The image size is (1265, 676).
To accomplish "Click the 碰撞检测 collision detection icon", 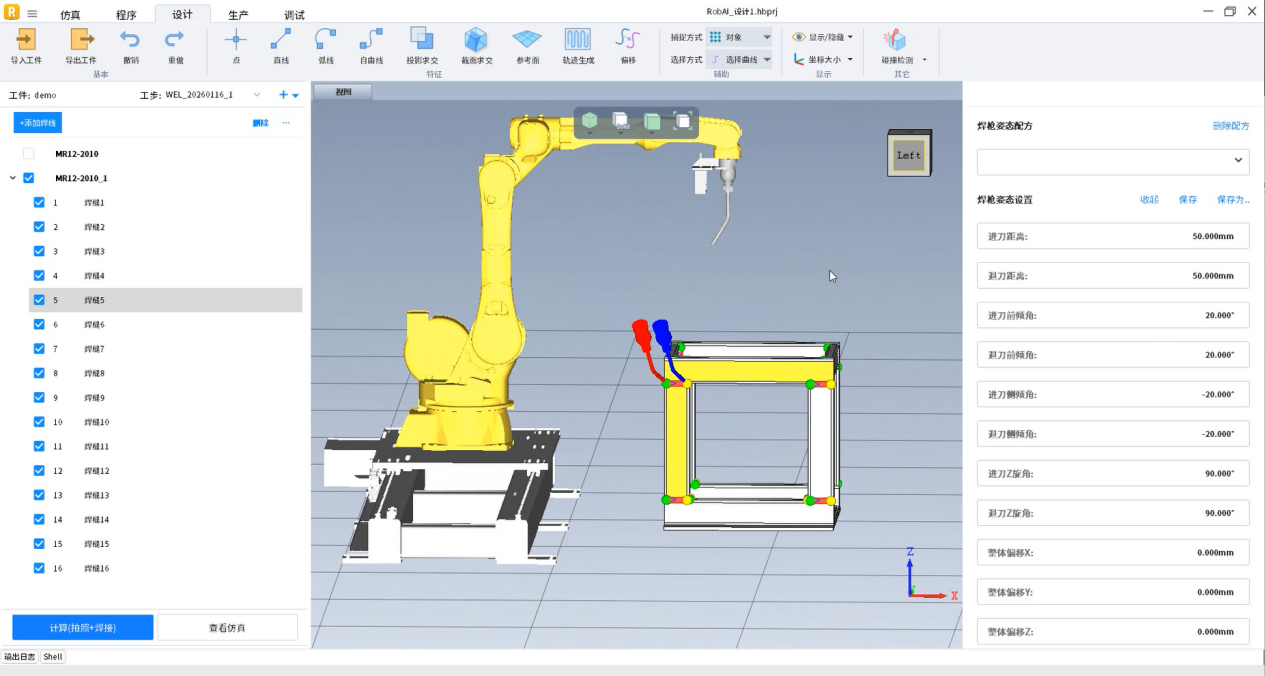I will coord(894,40).
